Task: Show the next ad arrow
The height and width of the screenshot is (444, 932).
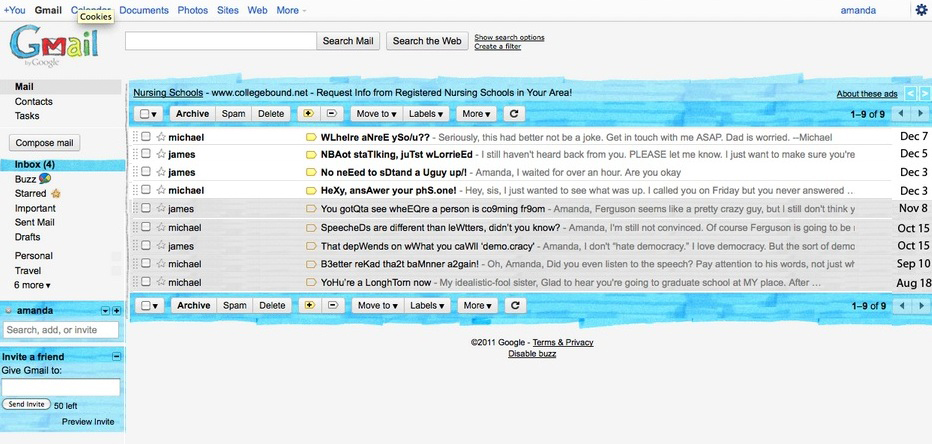Action: 924,93
